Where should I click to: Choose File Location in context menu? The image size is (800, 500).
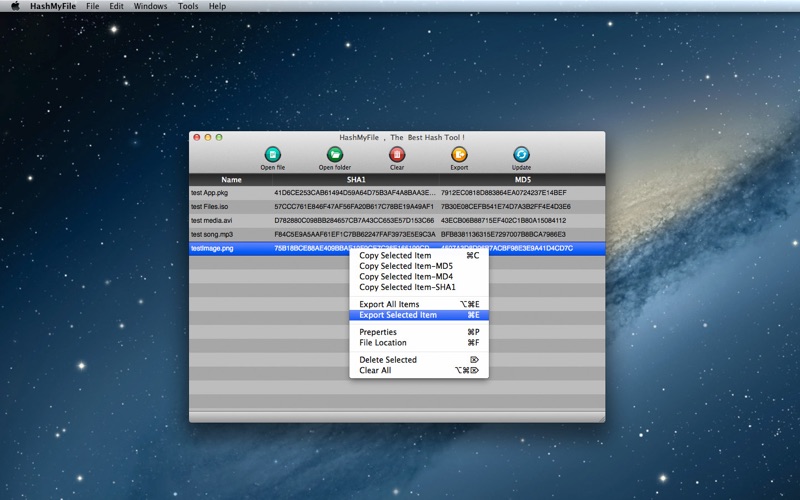(419, 343)
